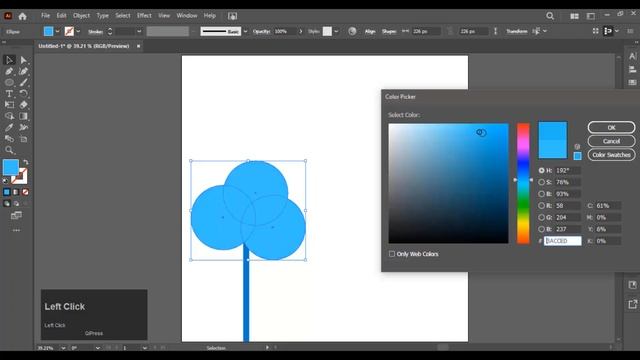Select the Gradient tool

click(24, 116)
